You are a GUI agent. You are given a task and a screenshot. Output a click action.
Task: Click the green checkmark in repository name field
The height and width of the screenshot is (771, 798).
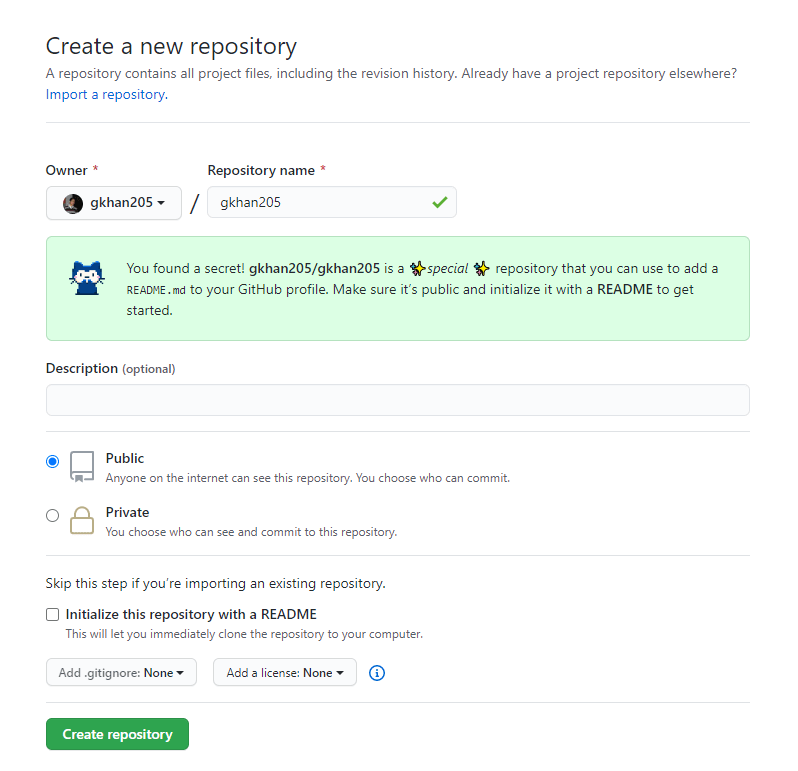(x=440, y=203)
